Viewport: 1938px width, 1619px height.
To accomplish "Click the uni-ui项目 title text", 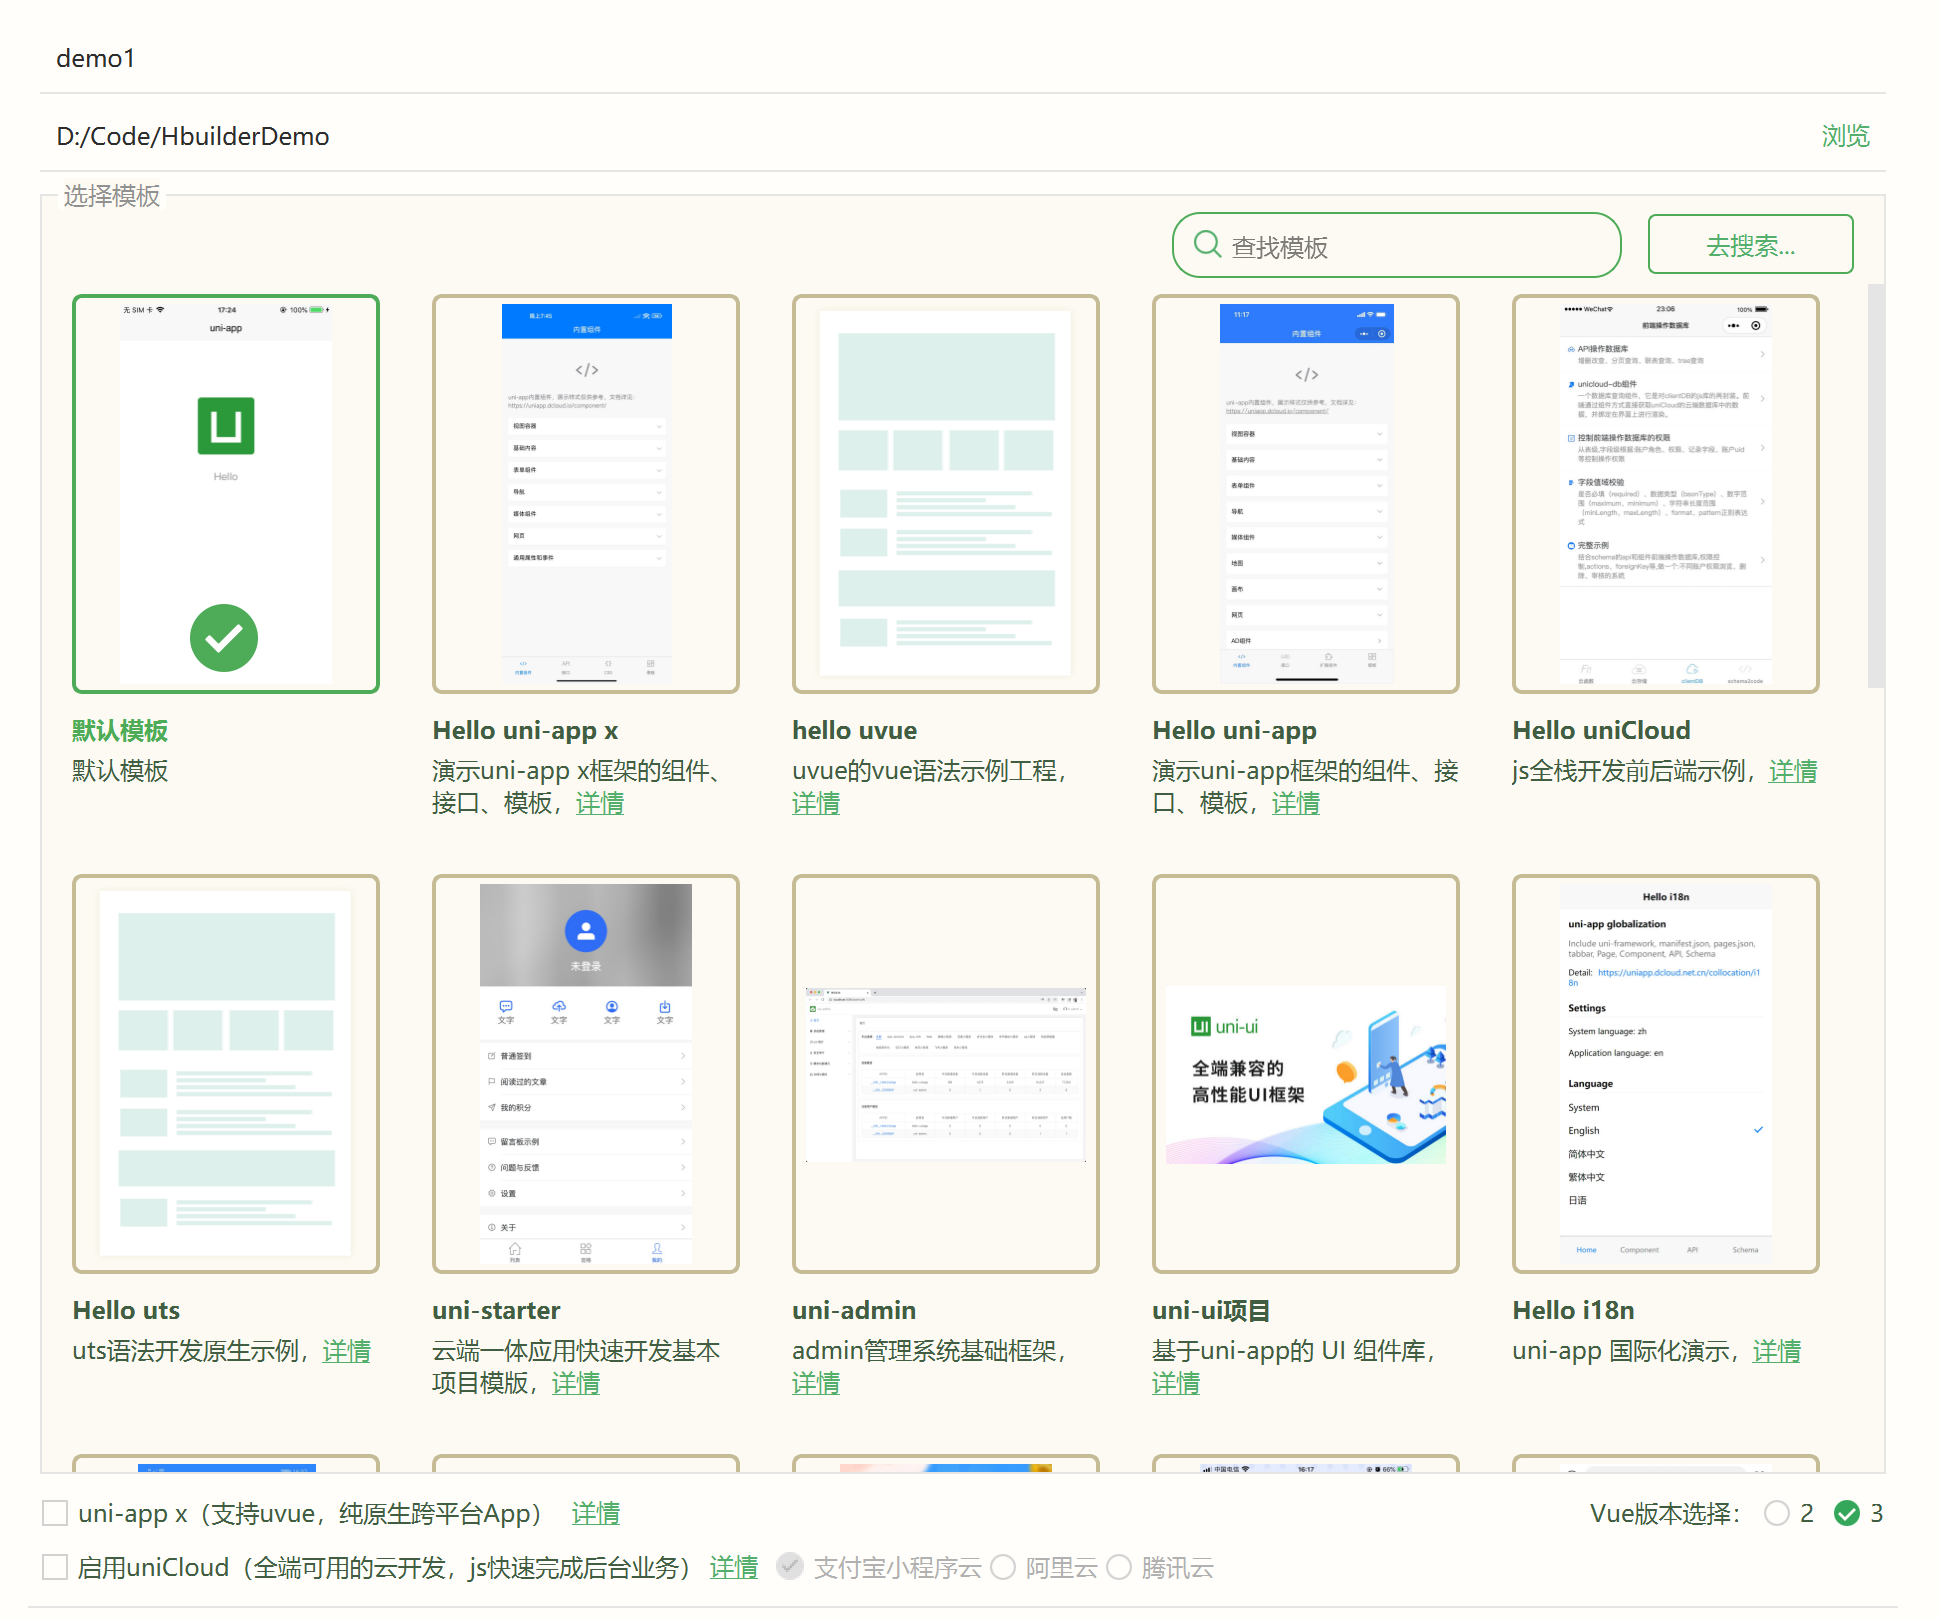I will point(1211,1310).
